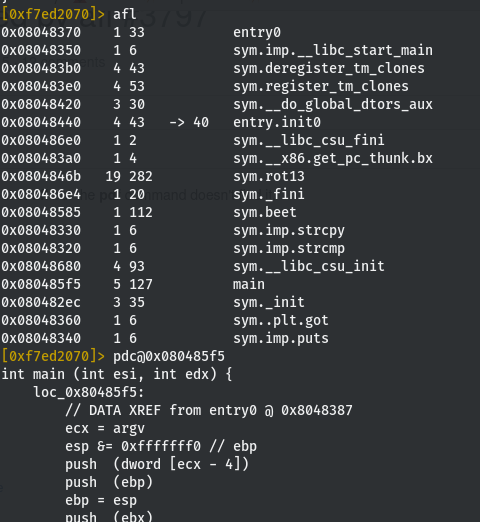Click address 0x0804846b of rot13
480x522 pixels.
[41, 176]
